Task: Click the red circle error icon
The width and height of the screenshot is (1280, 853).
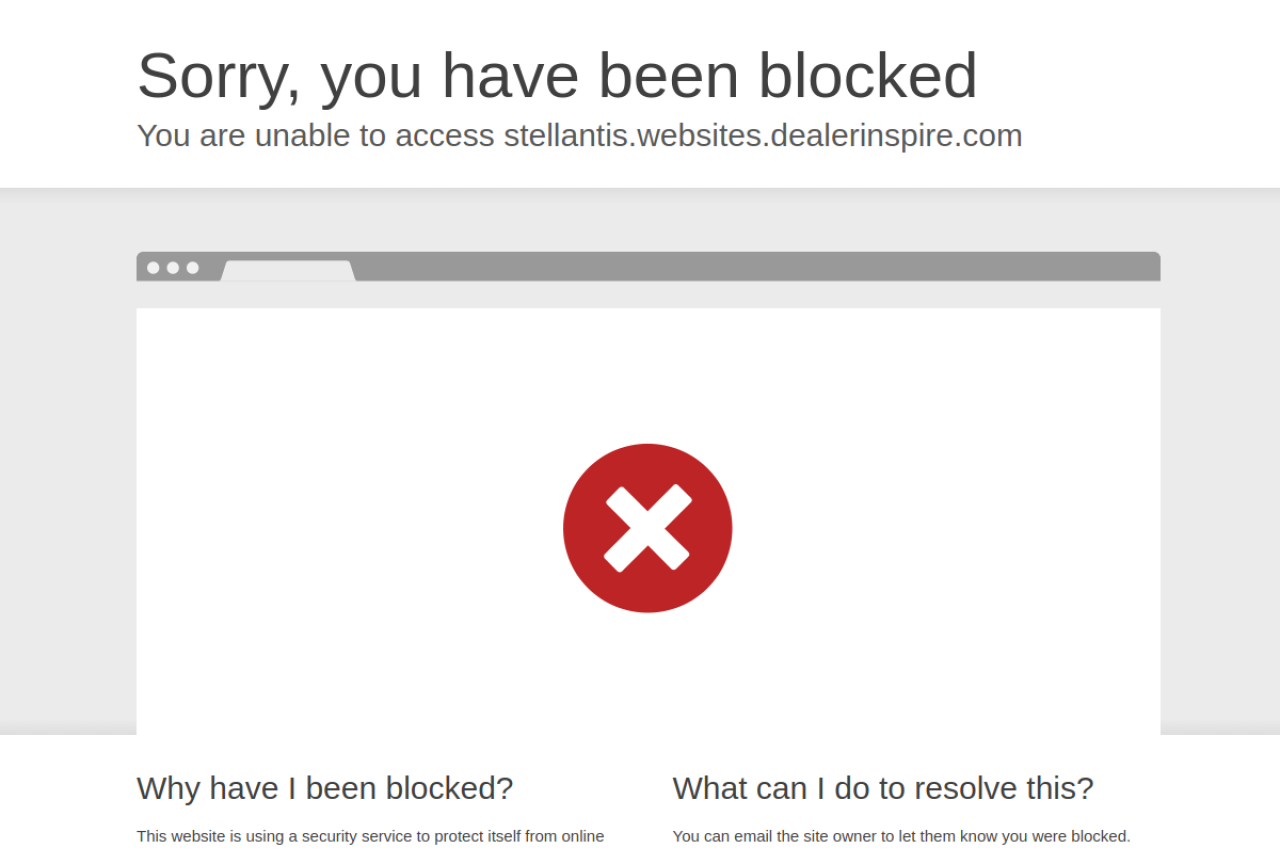Action: click(647, 528)
